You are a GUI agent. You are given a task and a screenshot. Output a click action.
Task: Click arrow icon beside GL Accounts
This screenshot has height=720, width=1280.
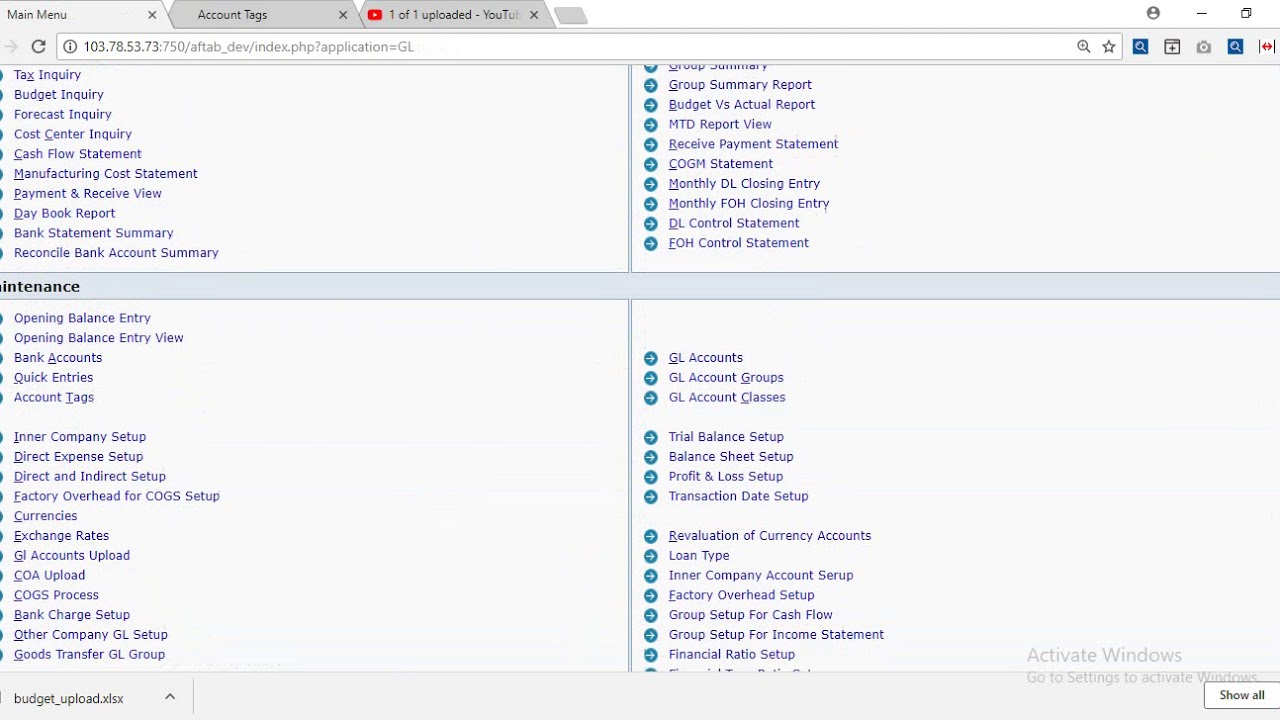651,358
